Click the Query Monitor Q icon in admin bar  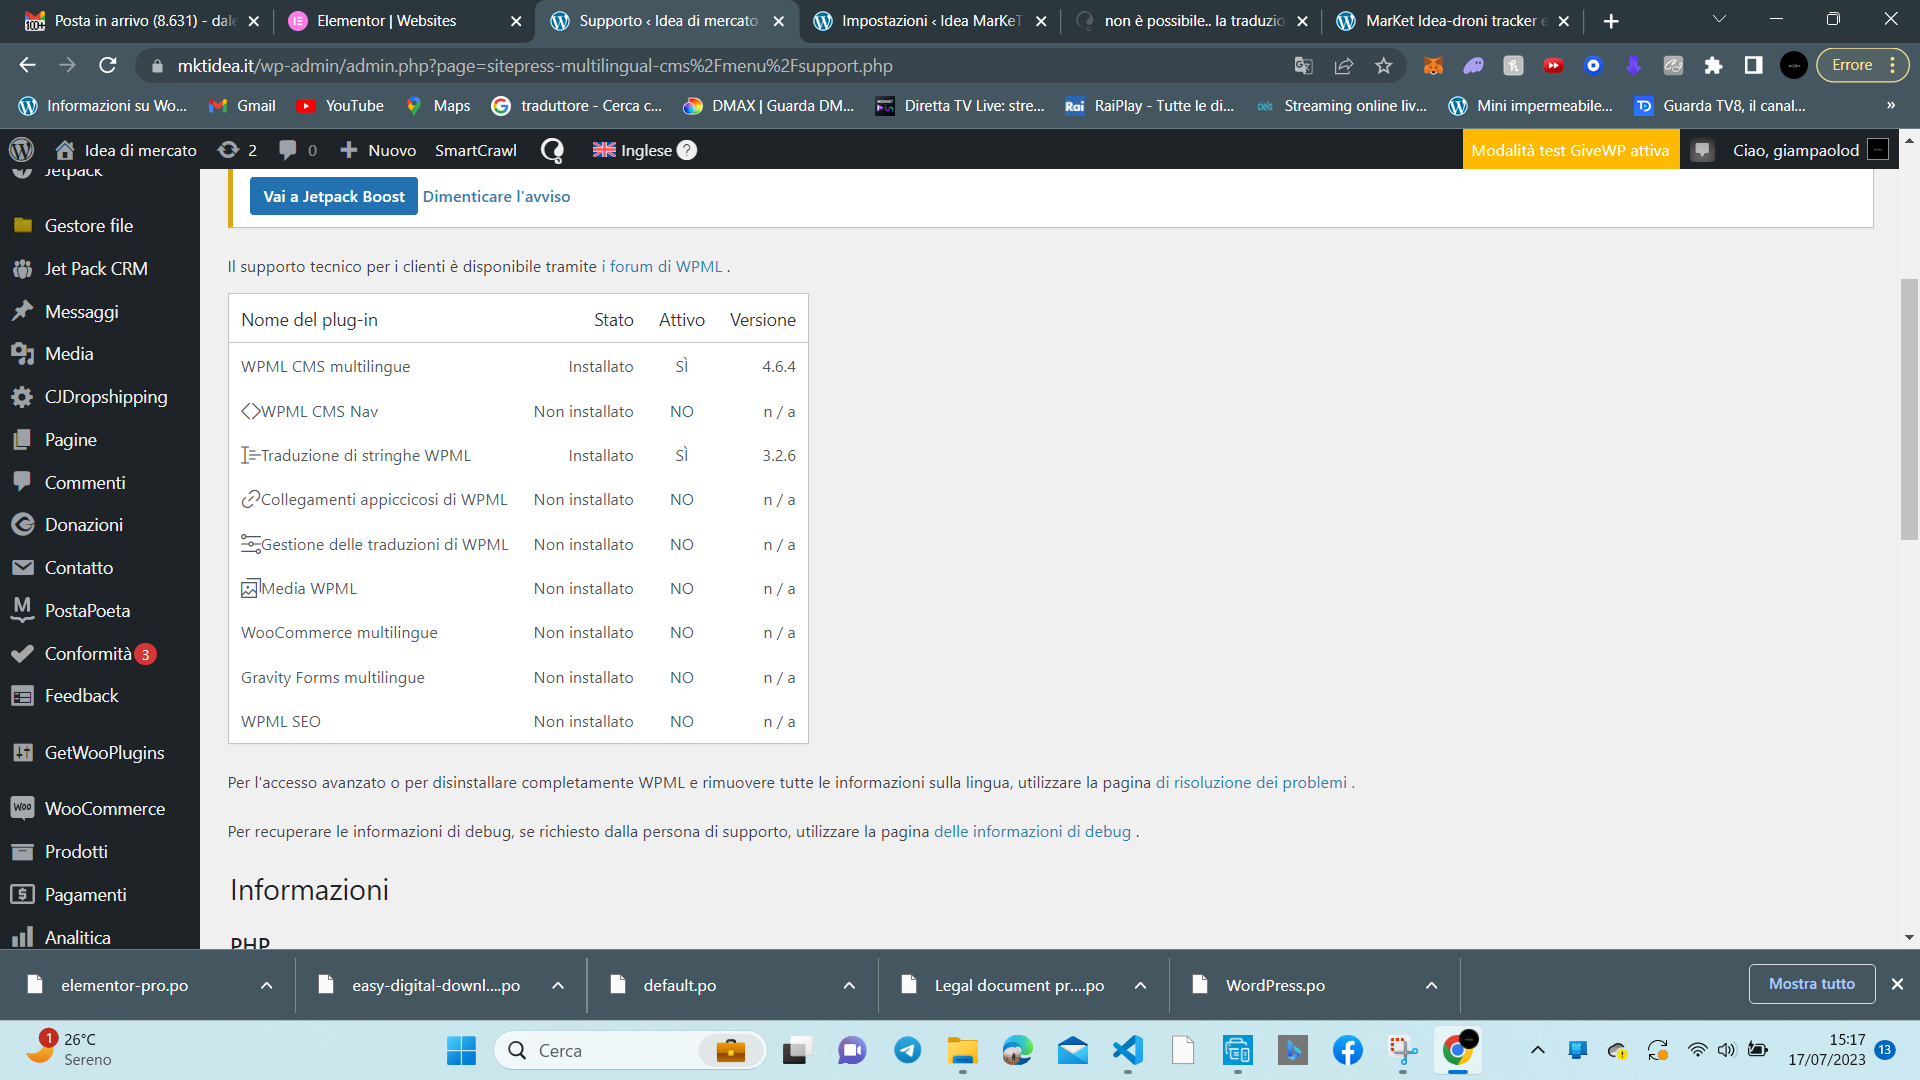pyautogui.click(x=552, y=150)
